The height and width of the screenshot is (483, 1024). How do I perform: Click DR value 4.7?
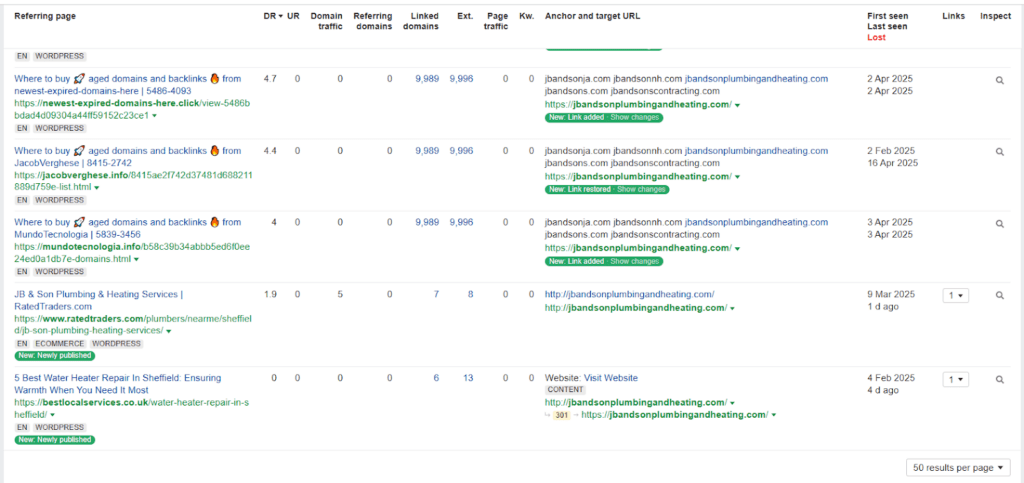[x=270, y=79]
